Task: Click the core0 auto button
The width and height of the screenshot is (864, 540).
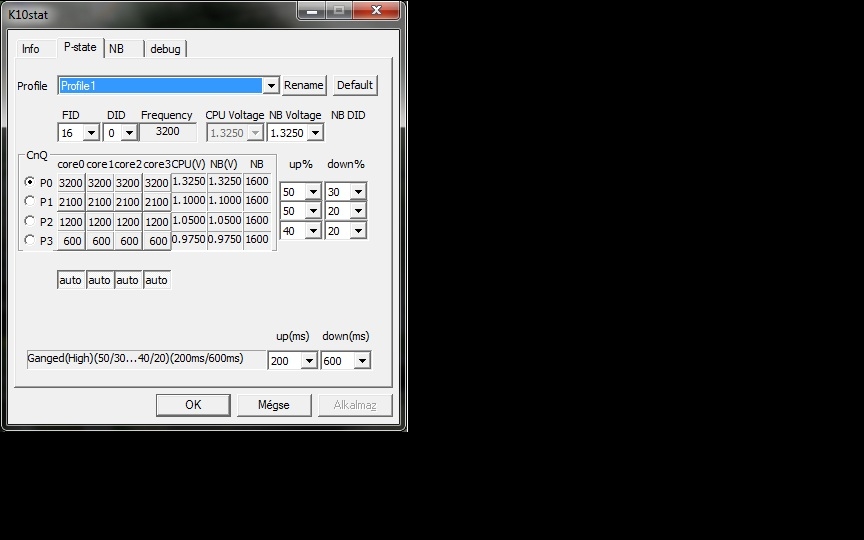Action: click(x=71, y=280)
